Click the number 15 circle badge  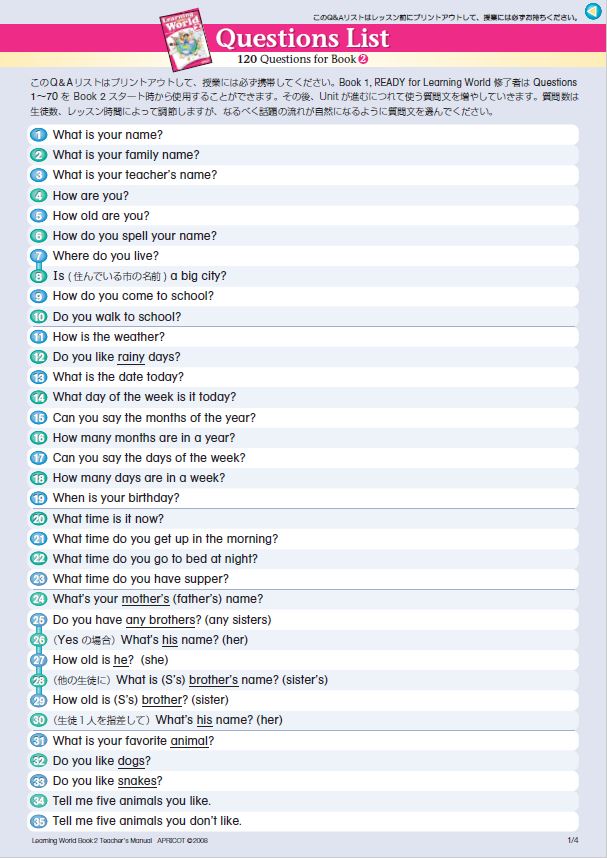(x=39, y=418)
